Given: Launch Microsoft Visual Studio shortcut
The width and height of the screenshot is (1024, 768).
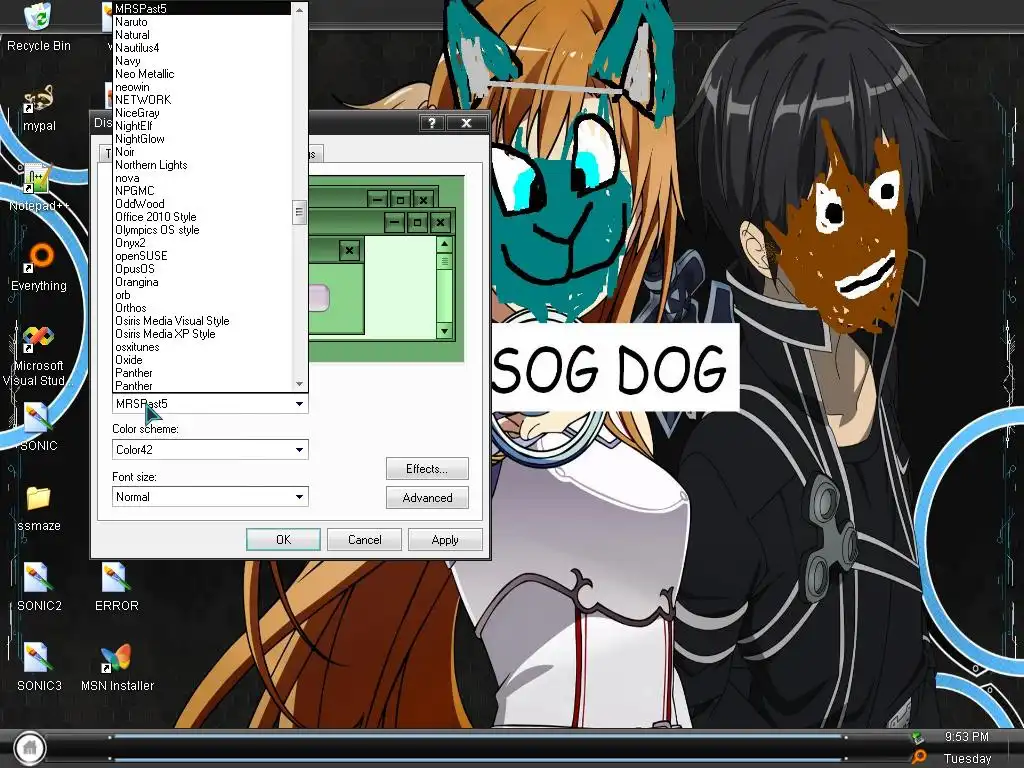Looking at the screenshot, I should click(37, 356).
